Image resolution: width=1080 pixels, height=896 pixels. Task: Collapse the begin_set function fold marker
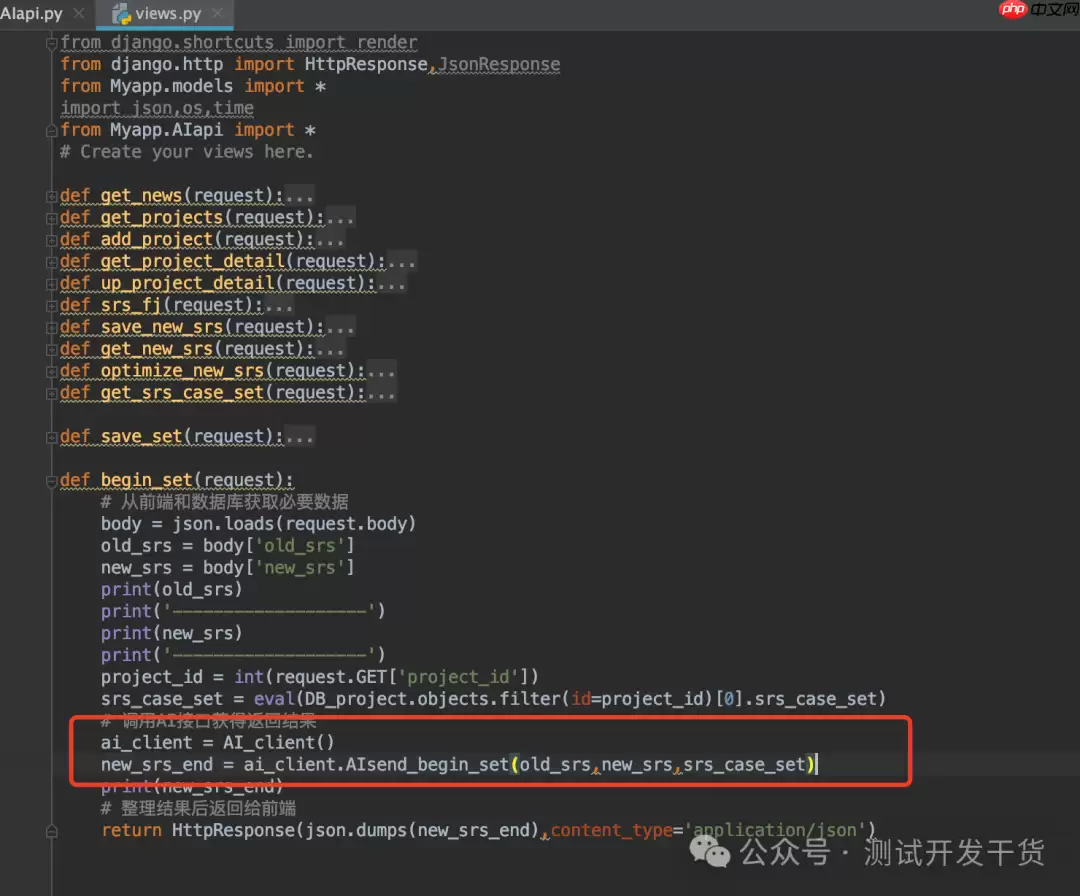[51, 481]
